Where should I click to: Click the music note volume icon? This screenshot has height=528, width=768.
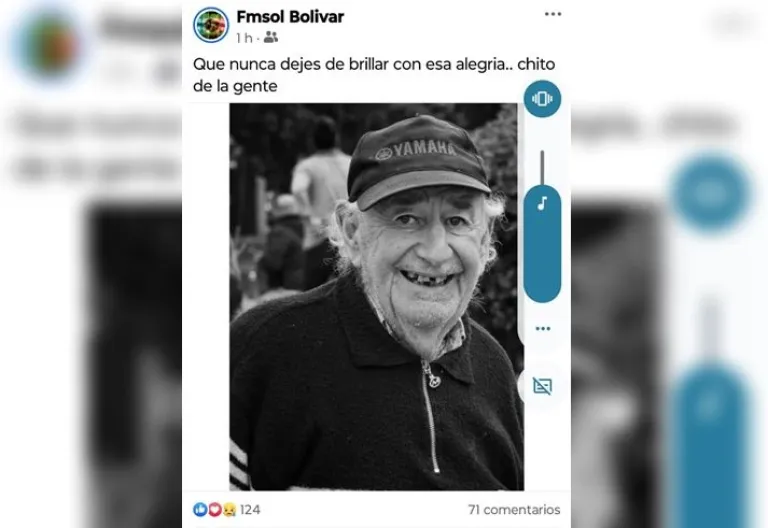click(x=542, y=203)
